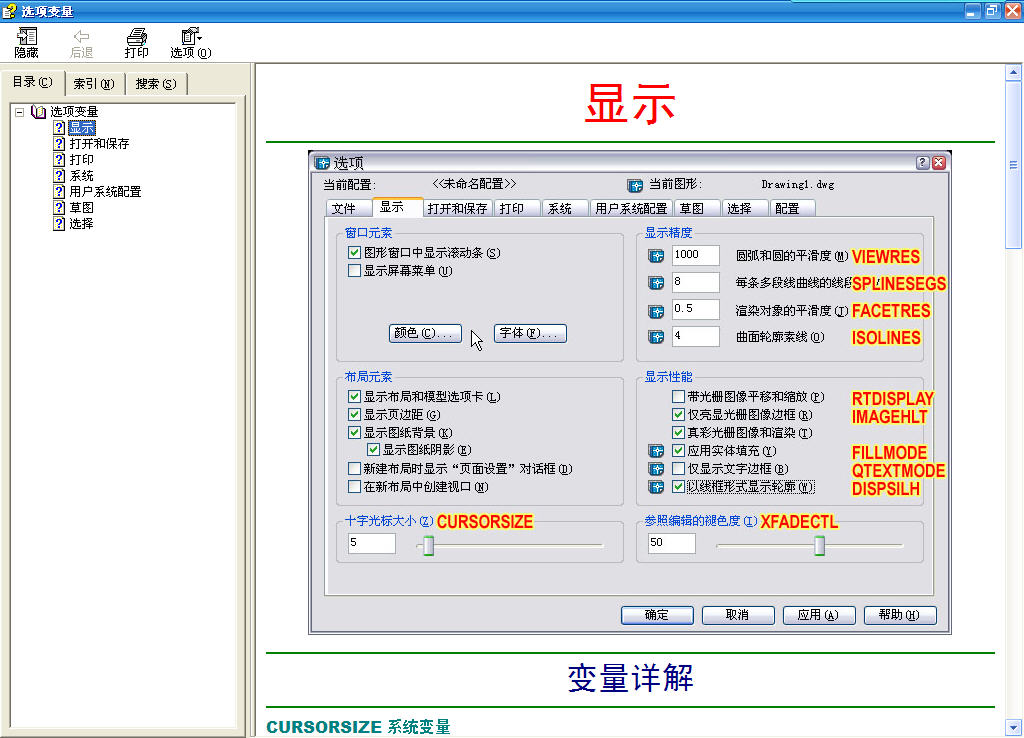Image resolution: width=1024 pixels, height=738 pixels.
Task: Click the 参照编辑的褪色度 value field showing 50
Action: click(x=671, y=543)
